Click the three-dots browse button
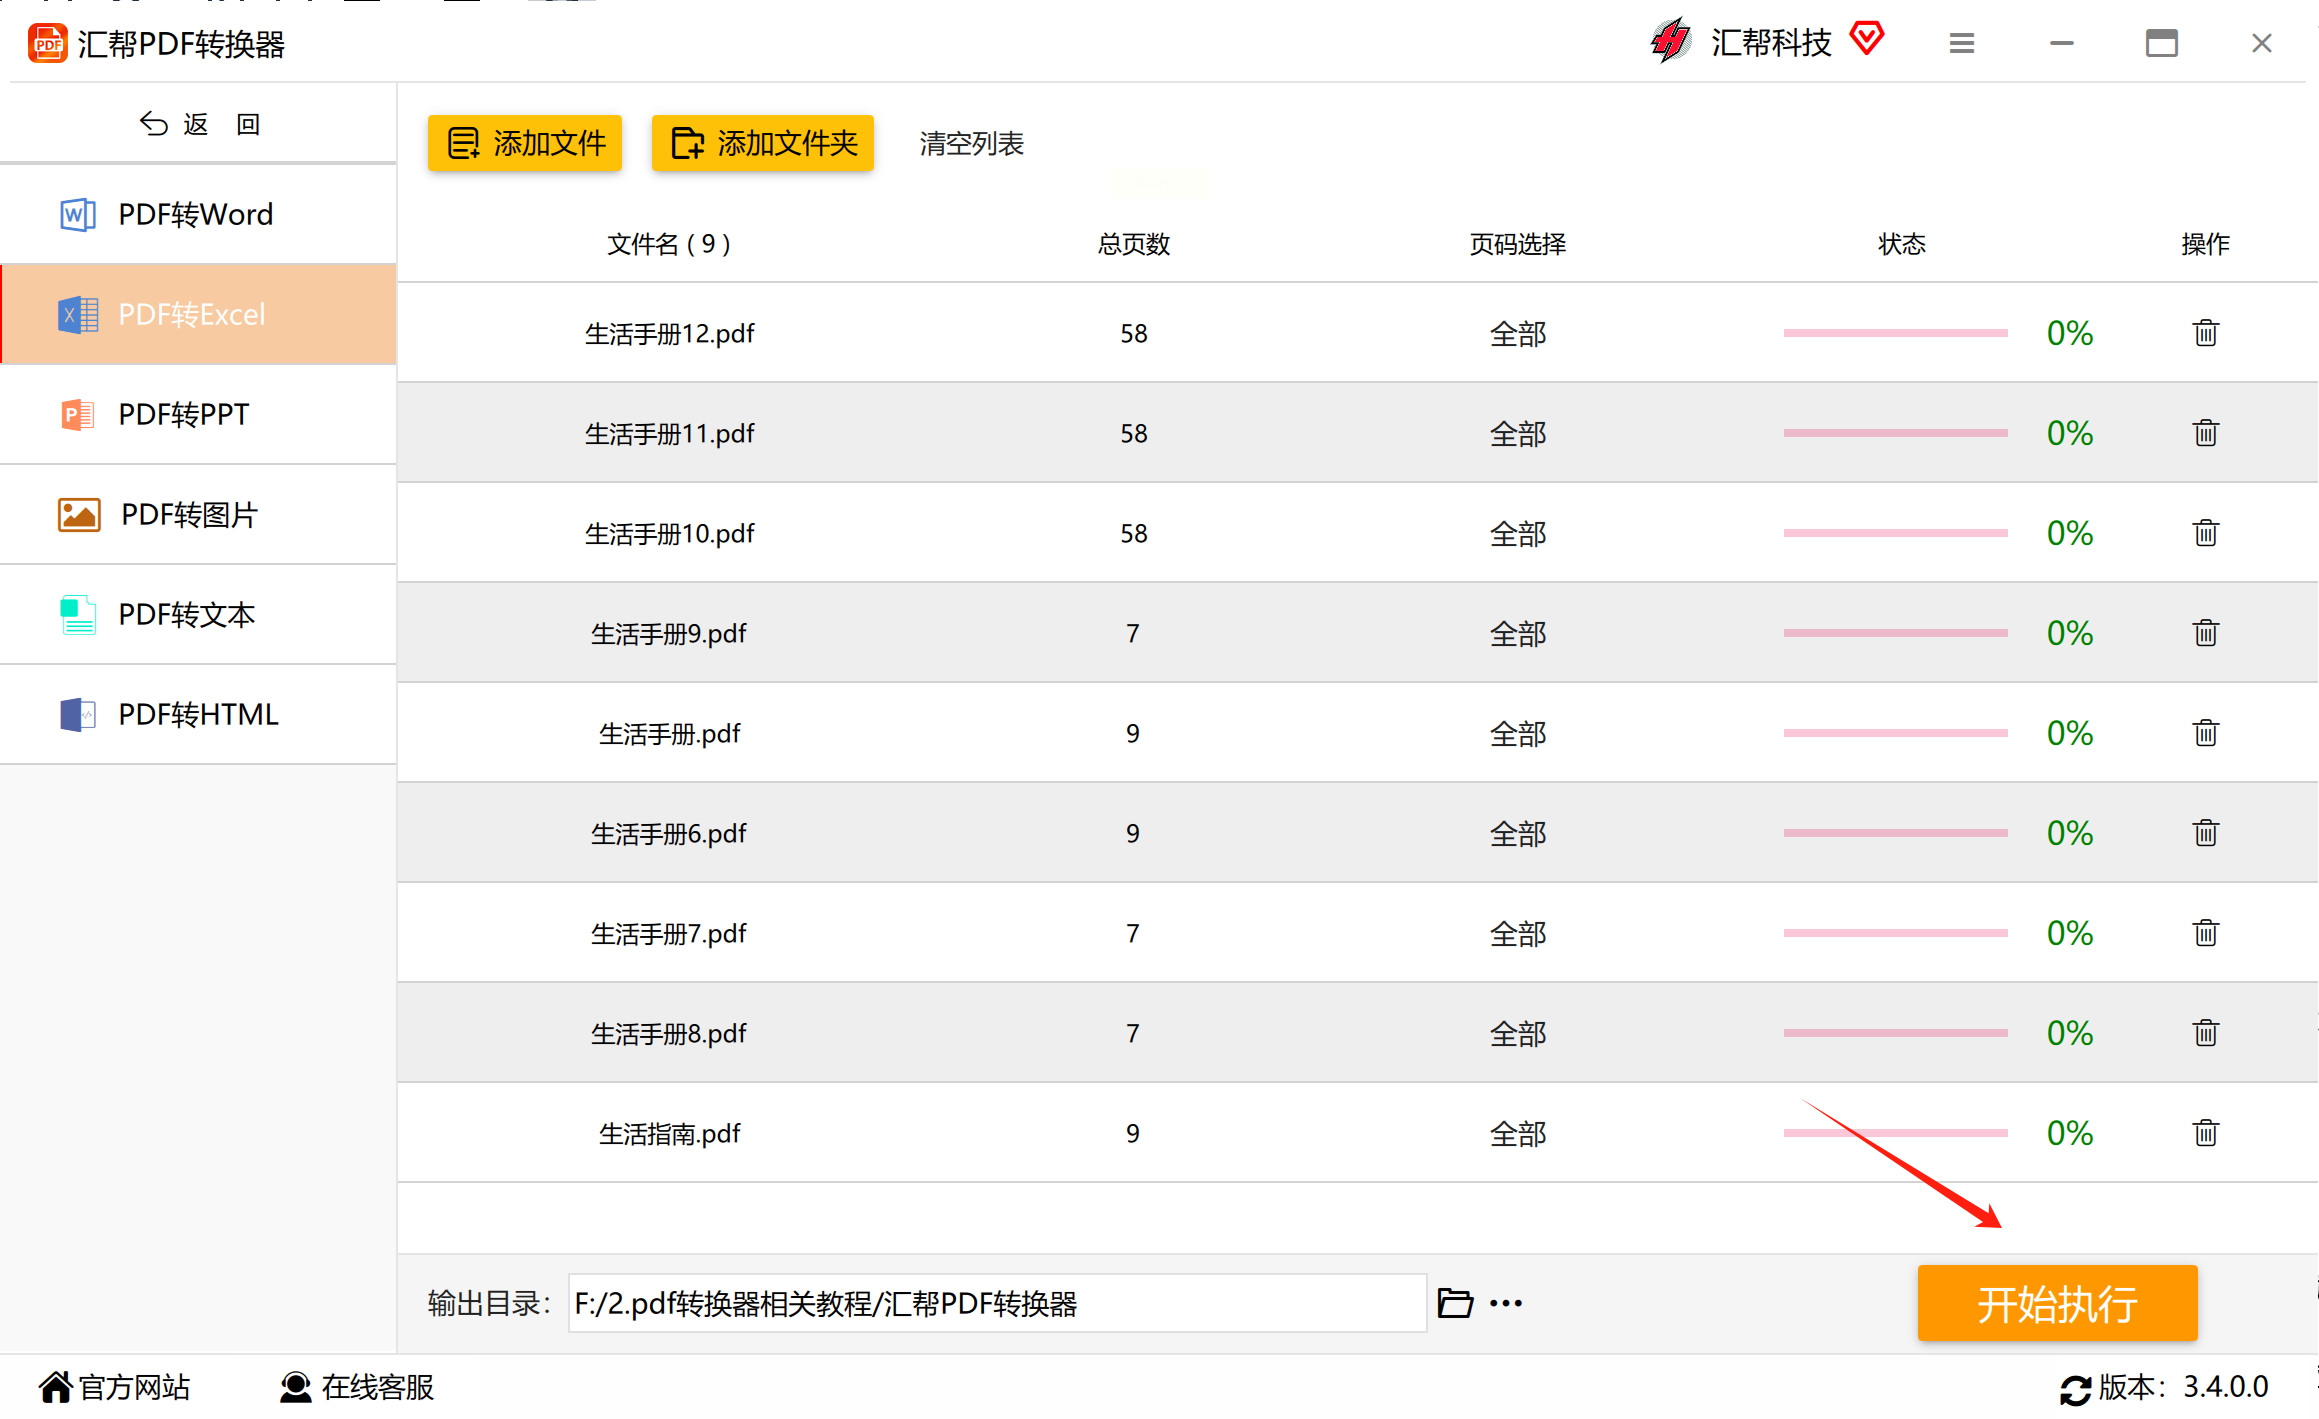2319x1419 pixels. tap(1506, 1303)
